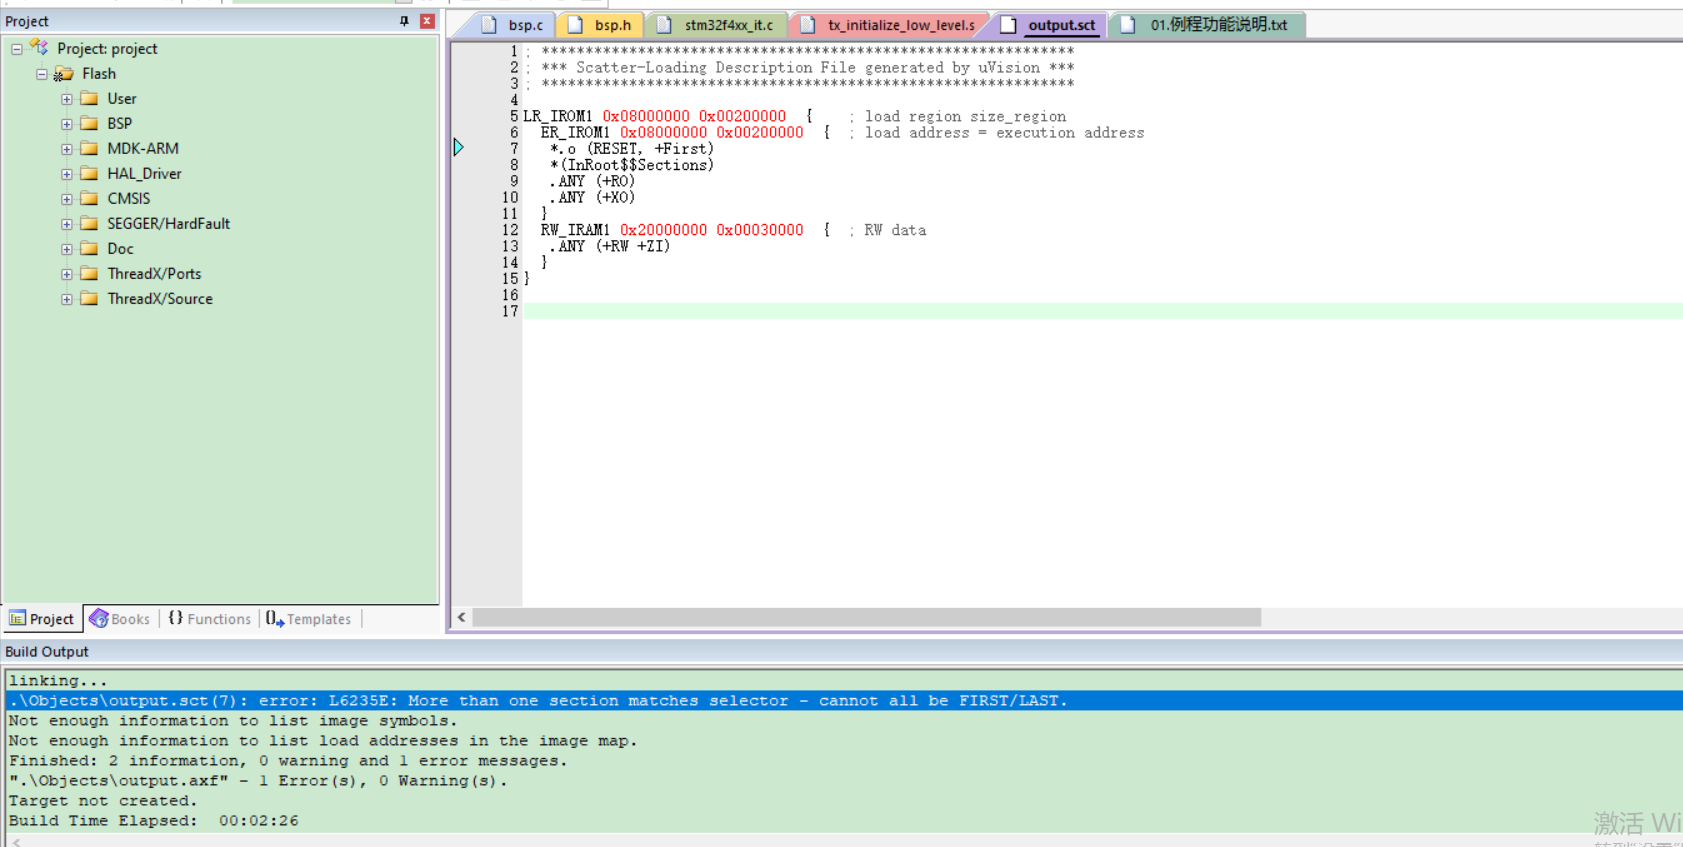Expand the ThreadX/Ports folder
1683x847 pixels.
point(67,274)
